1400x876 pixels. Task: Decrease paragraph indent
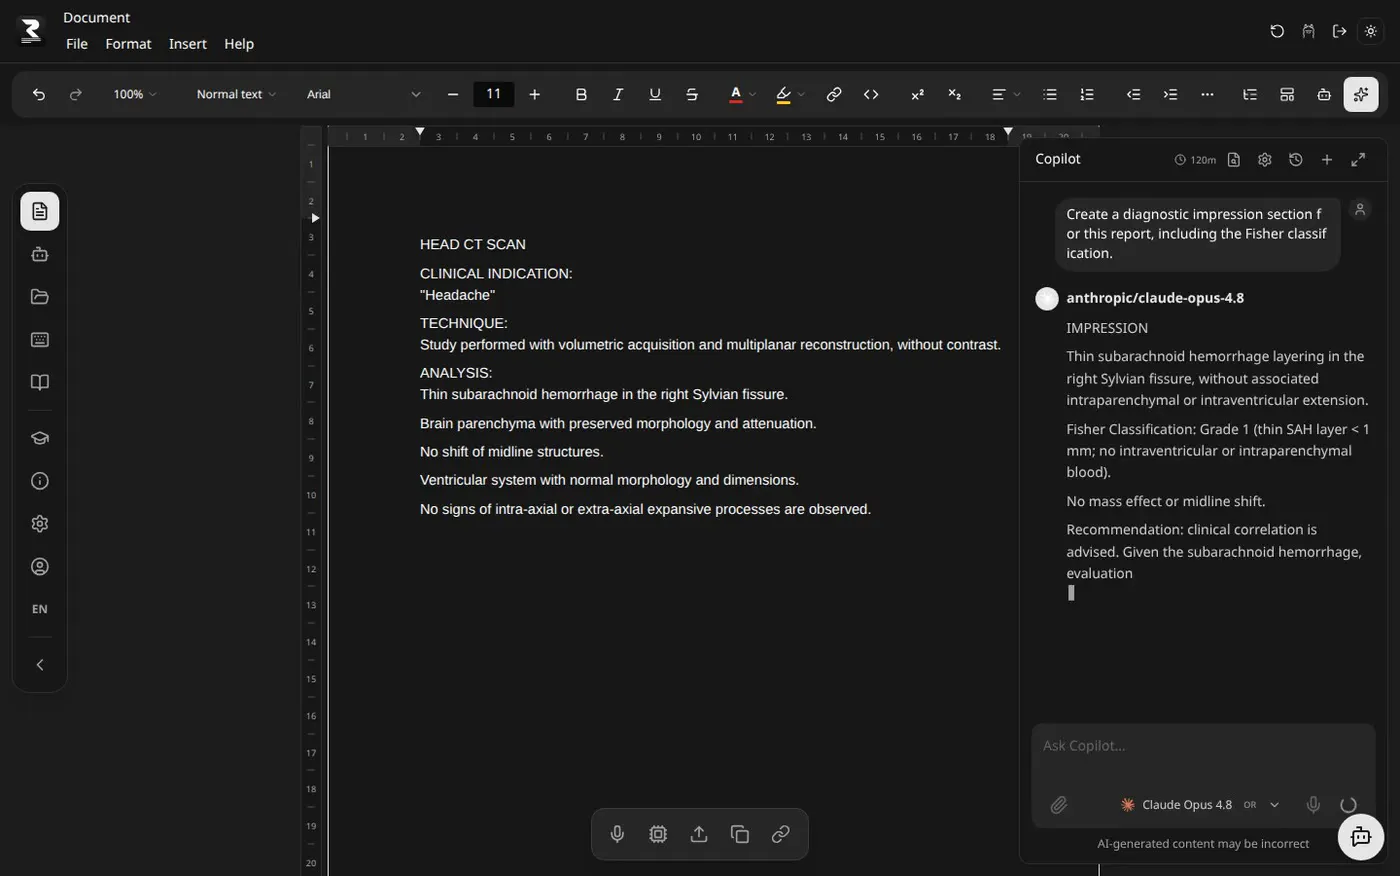tap(1133, 94)
